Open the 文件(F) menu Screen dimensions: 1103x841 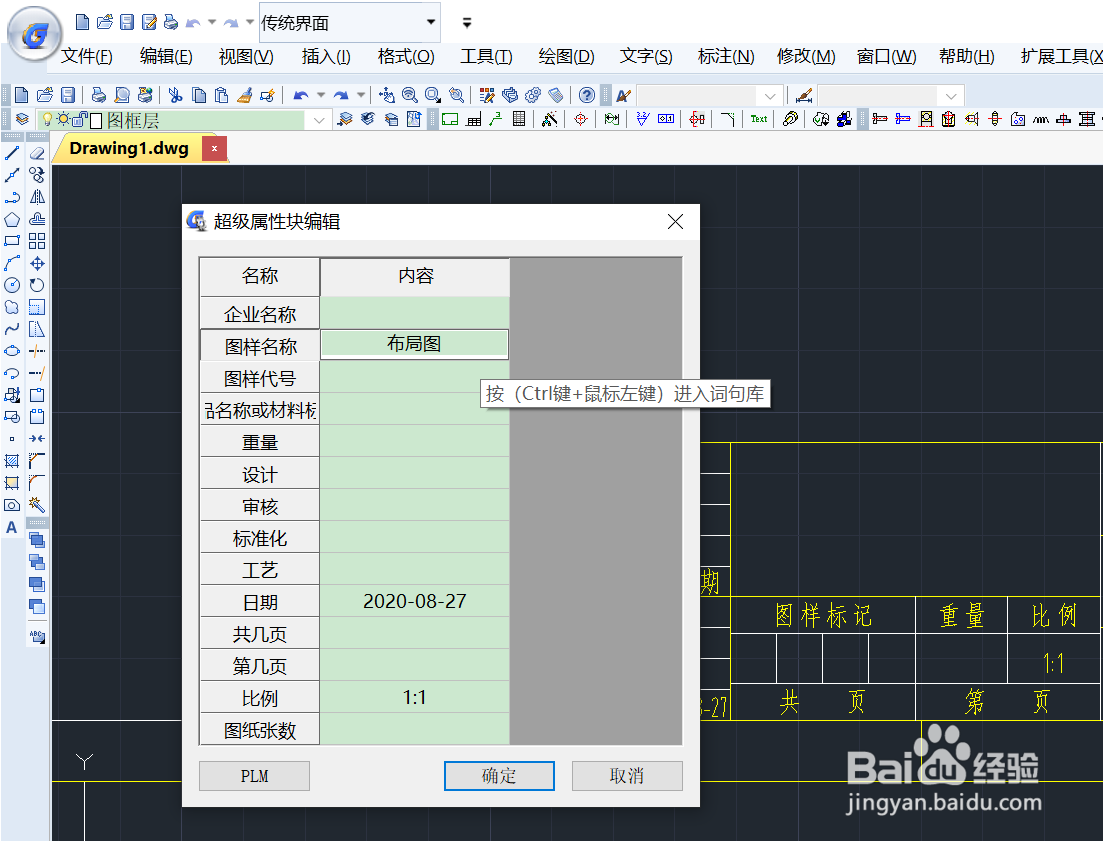(x=87, y=56)
